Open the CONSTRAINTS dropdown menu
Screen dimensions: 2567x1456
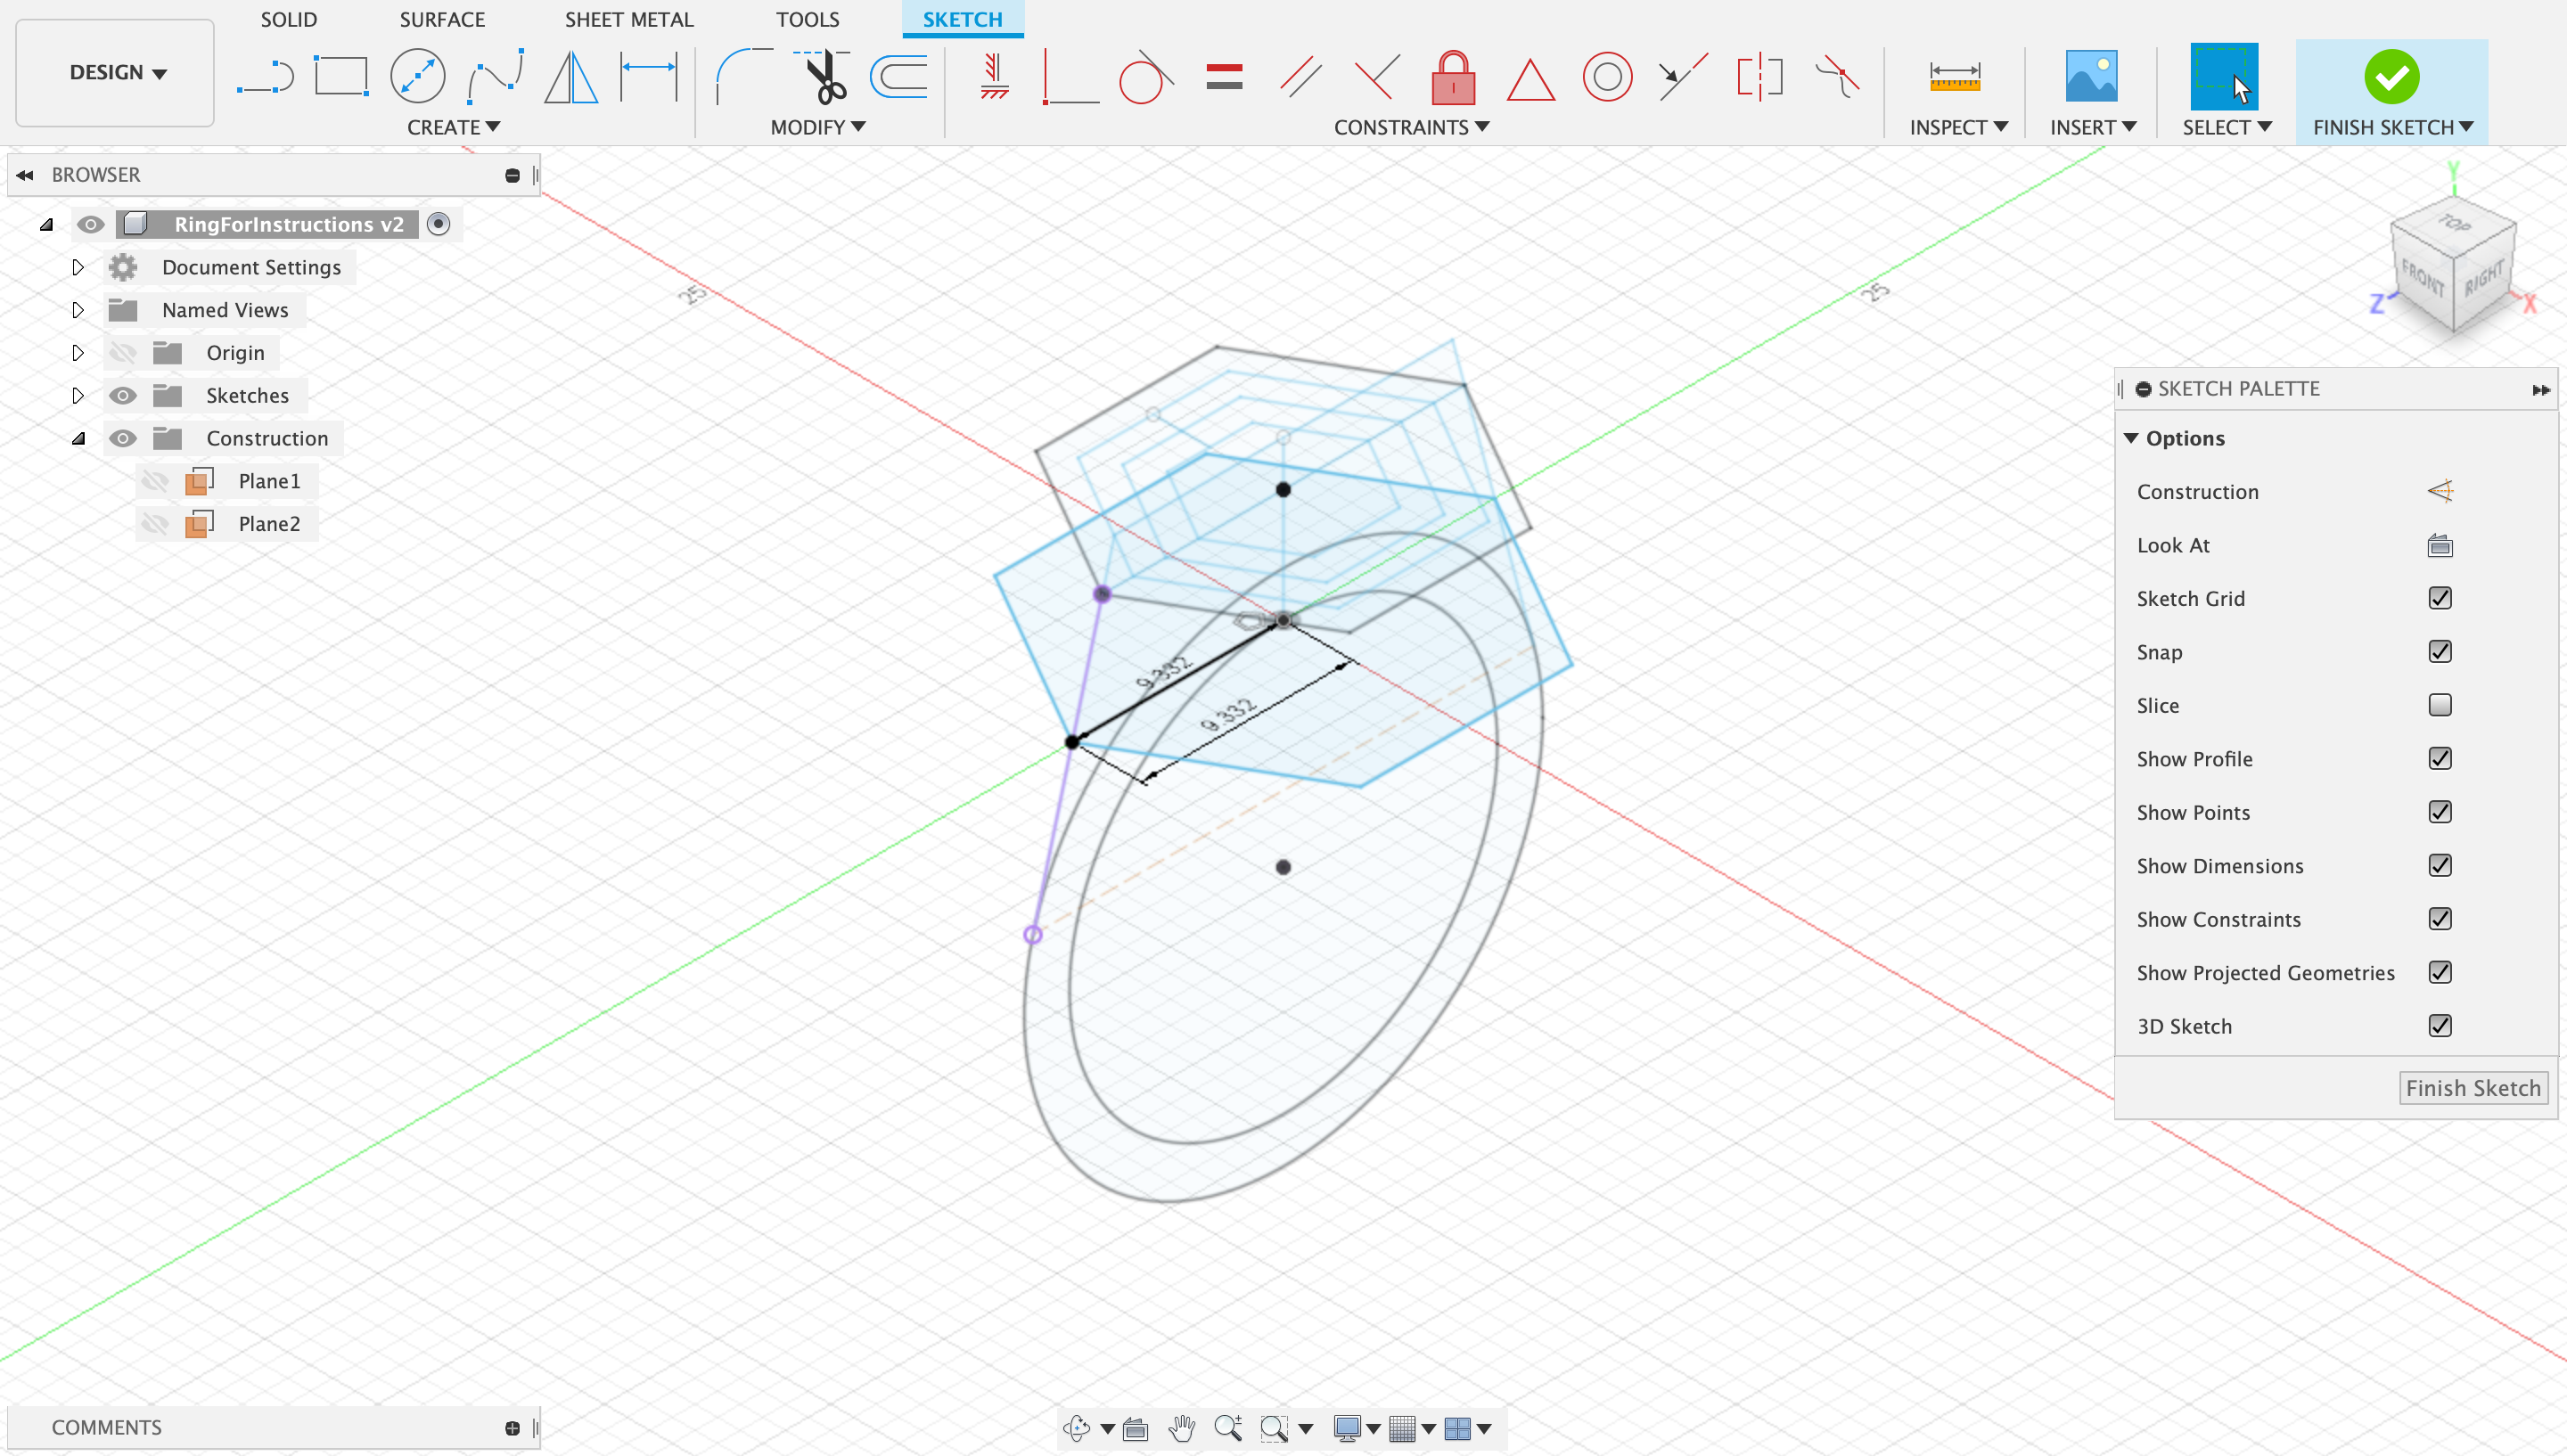pyautogui.click(x=1411, y=127)
